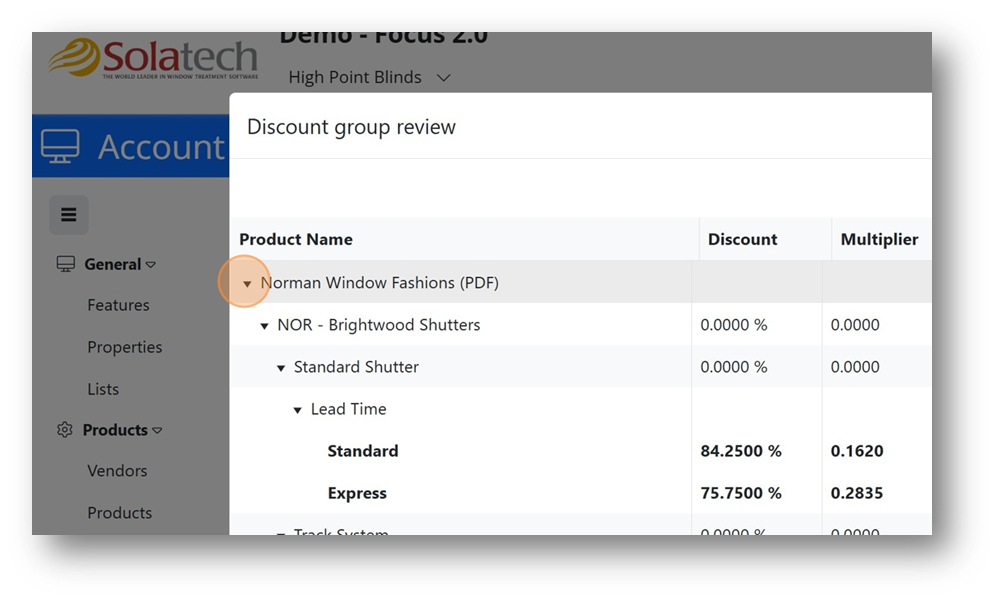Open Vendors in the sidebar
997x600 pixels.
(117, 470)
